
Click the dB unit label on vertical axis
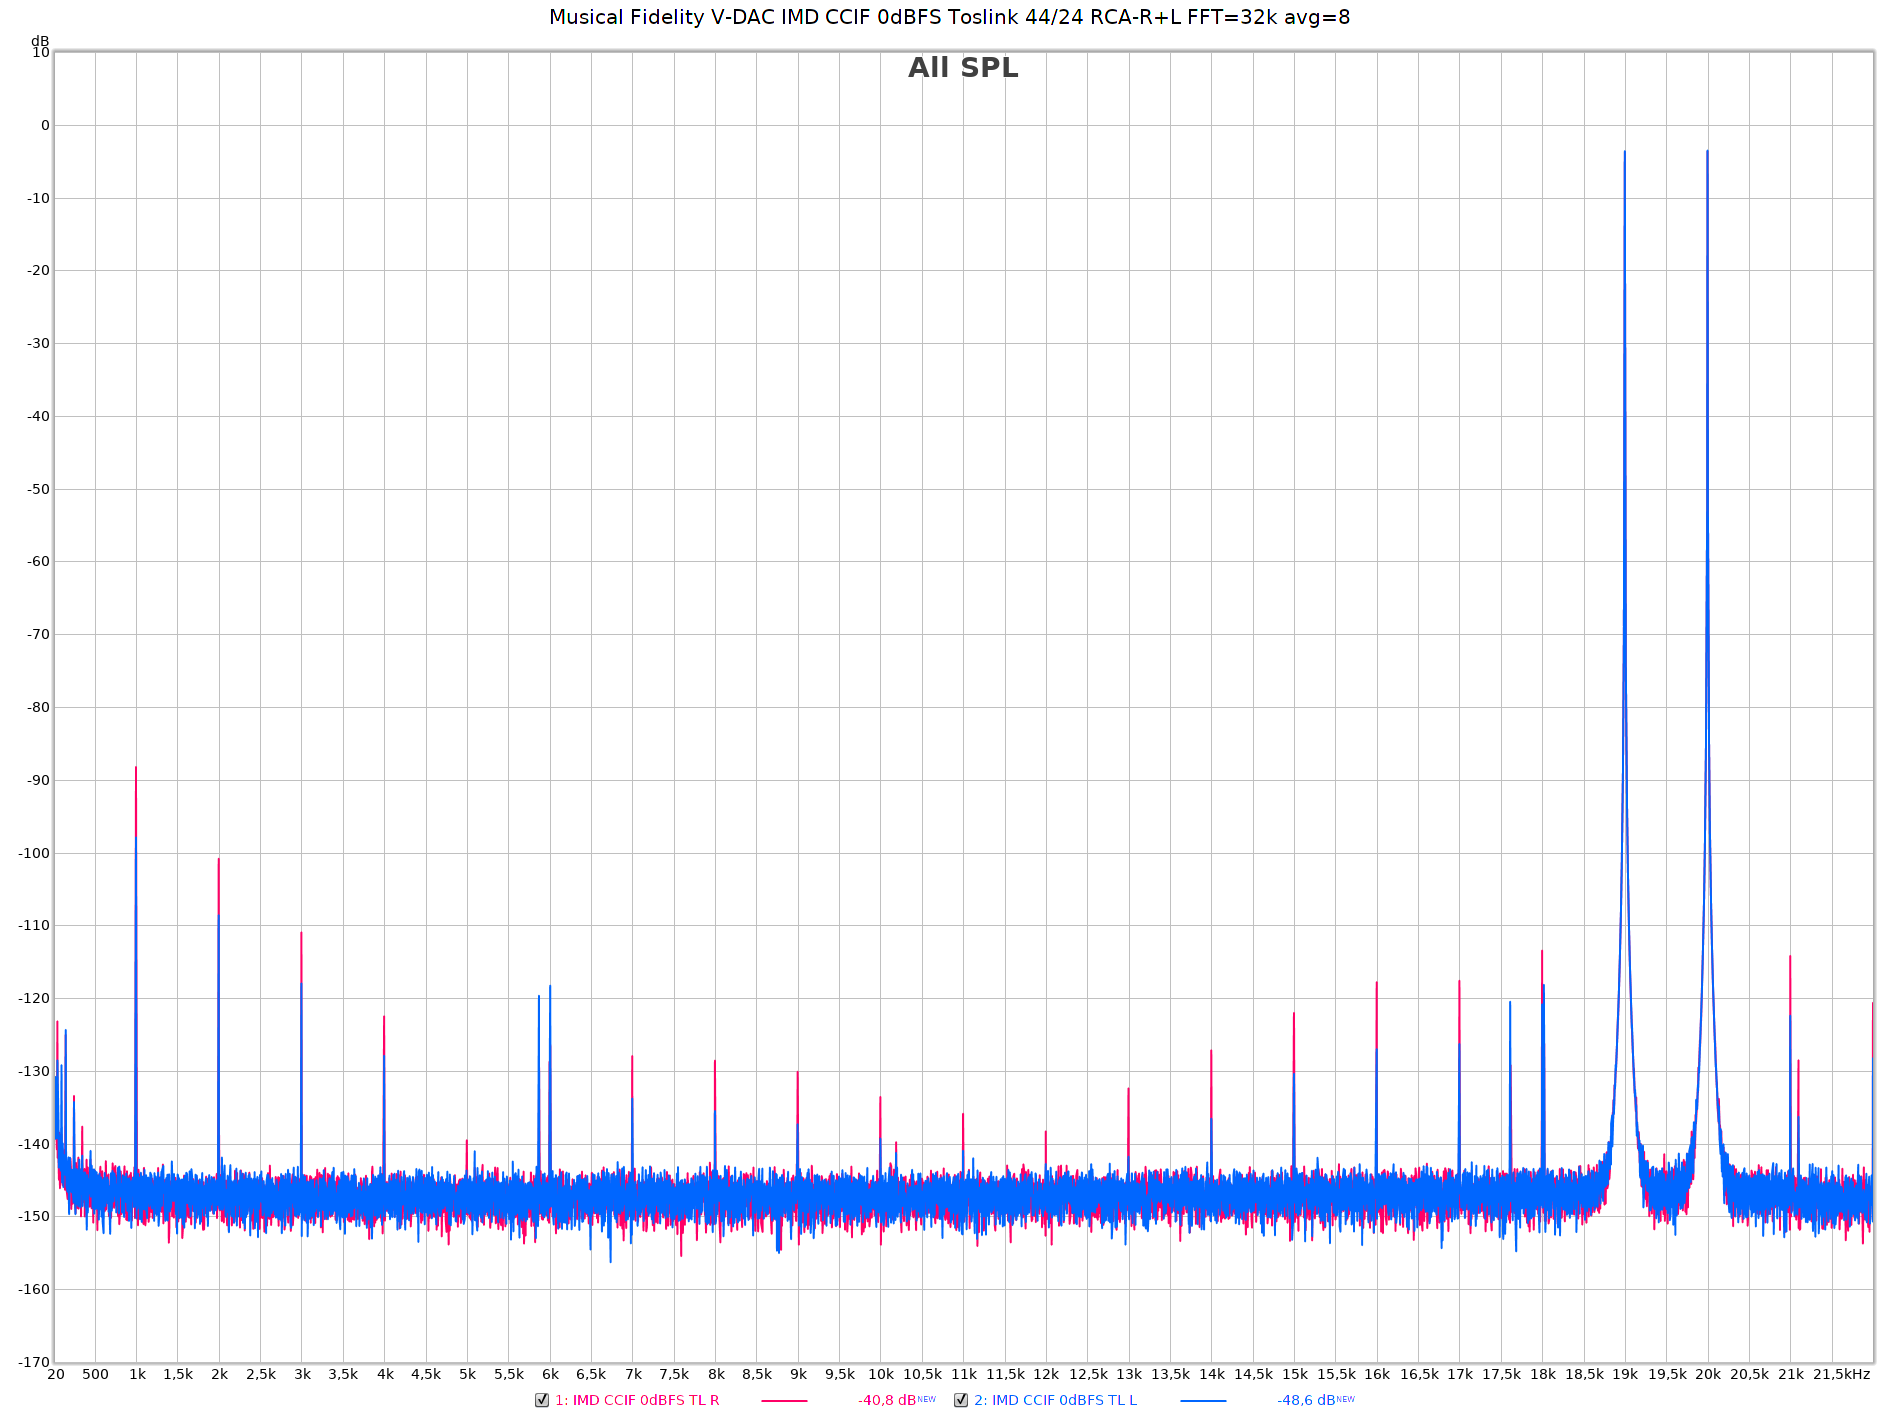pyautogui.click(x=40, y=41)
